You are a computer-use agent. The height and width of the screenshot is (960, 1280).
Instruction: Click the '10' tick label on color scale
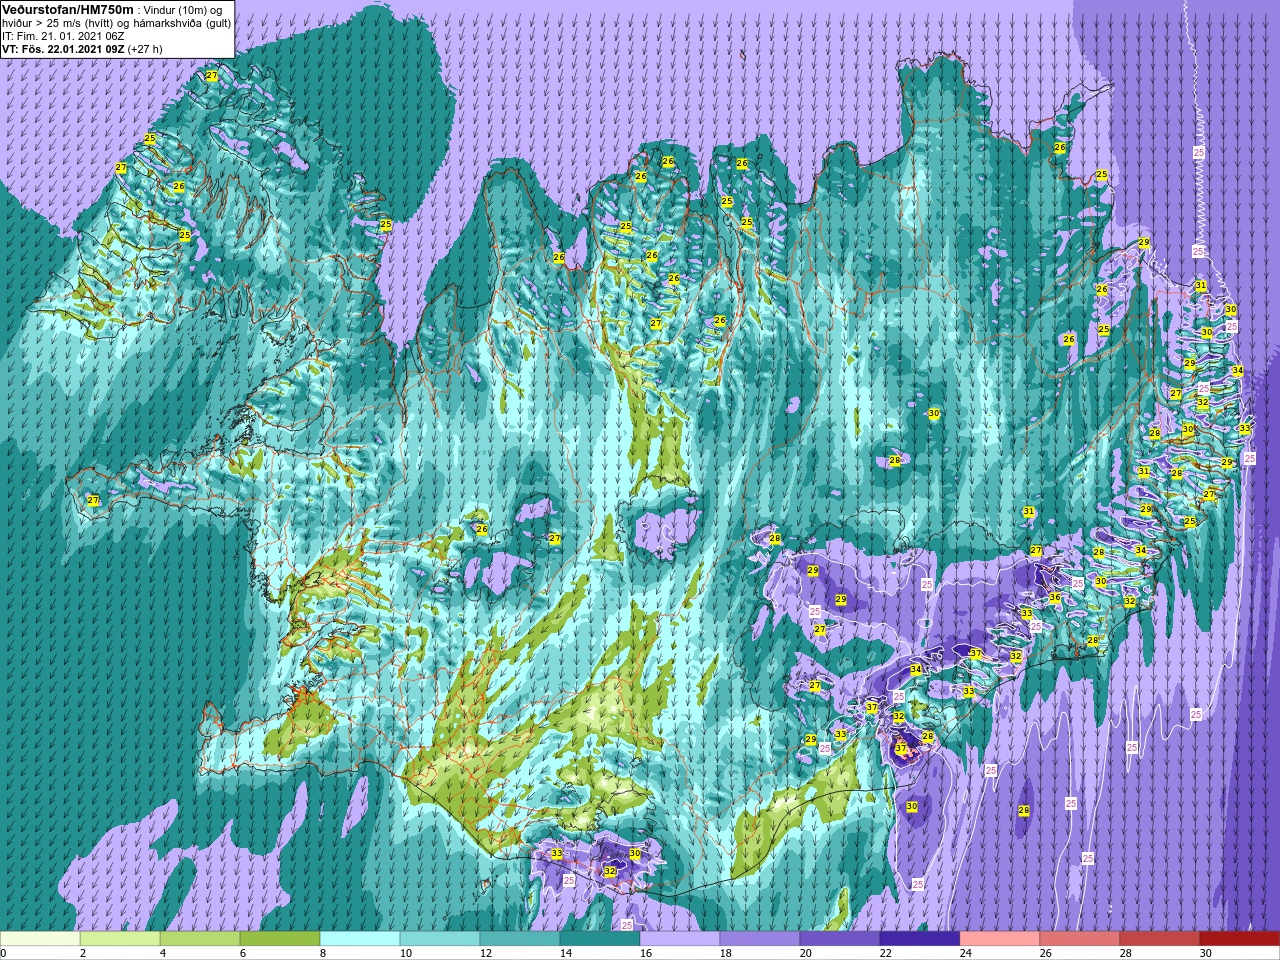pyautogui.click(x=406, y=953)
